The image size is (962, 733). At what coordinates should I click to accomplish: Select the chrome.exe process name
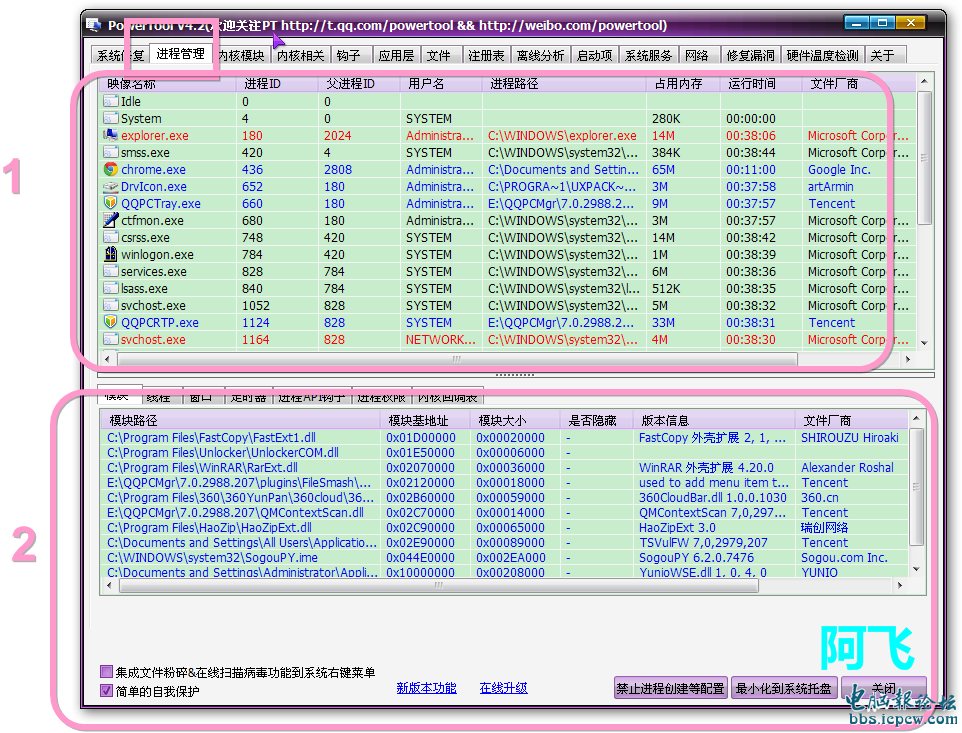[x=153, y=169]
